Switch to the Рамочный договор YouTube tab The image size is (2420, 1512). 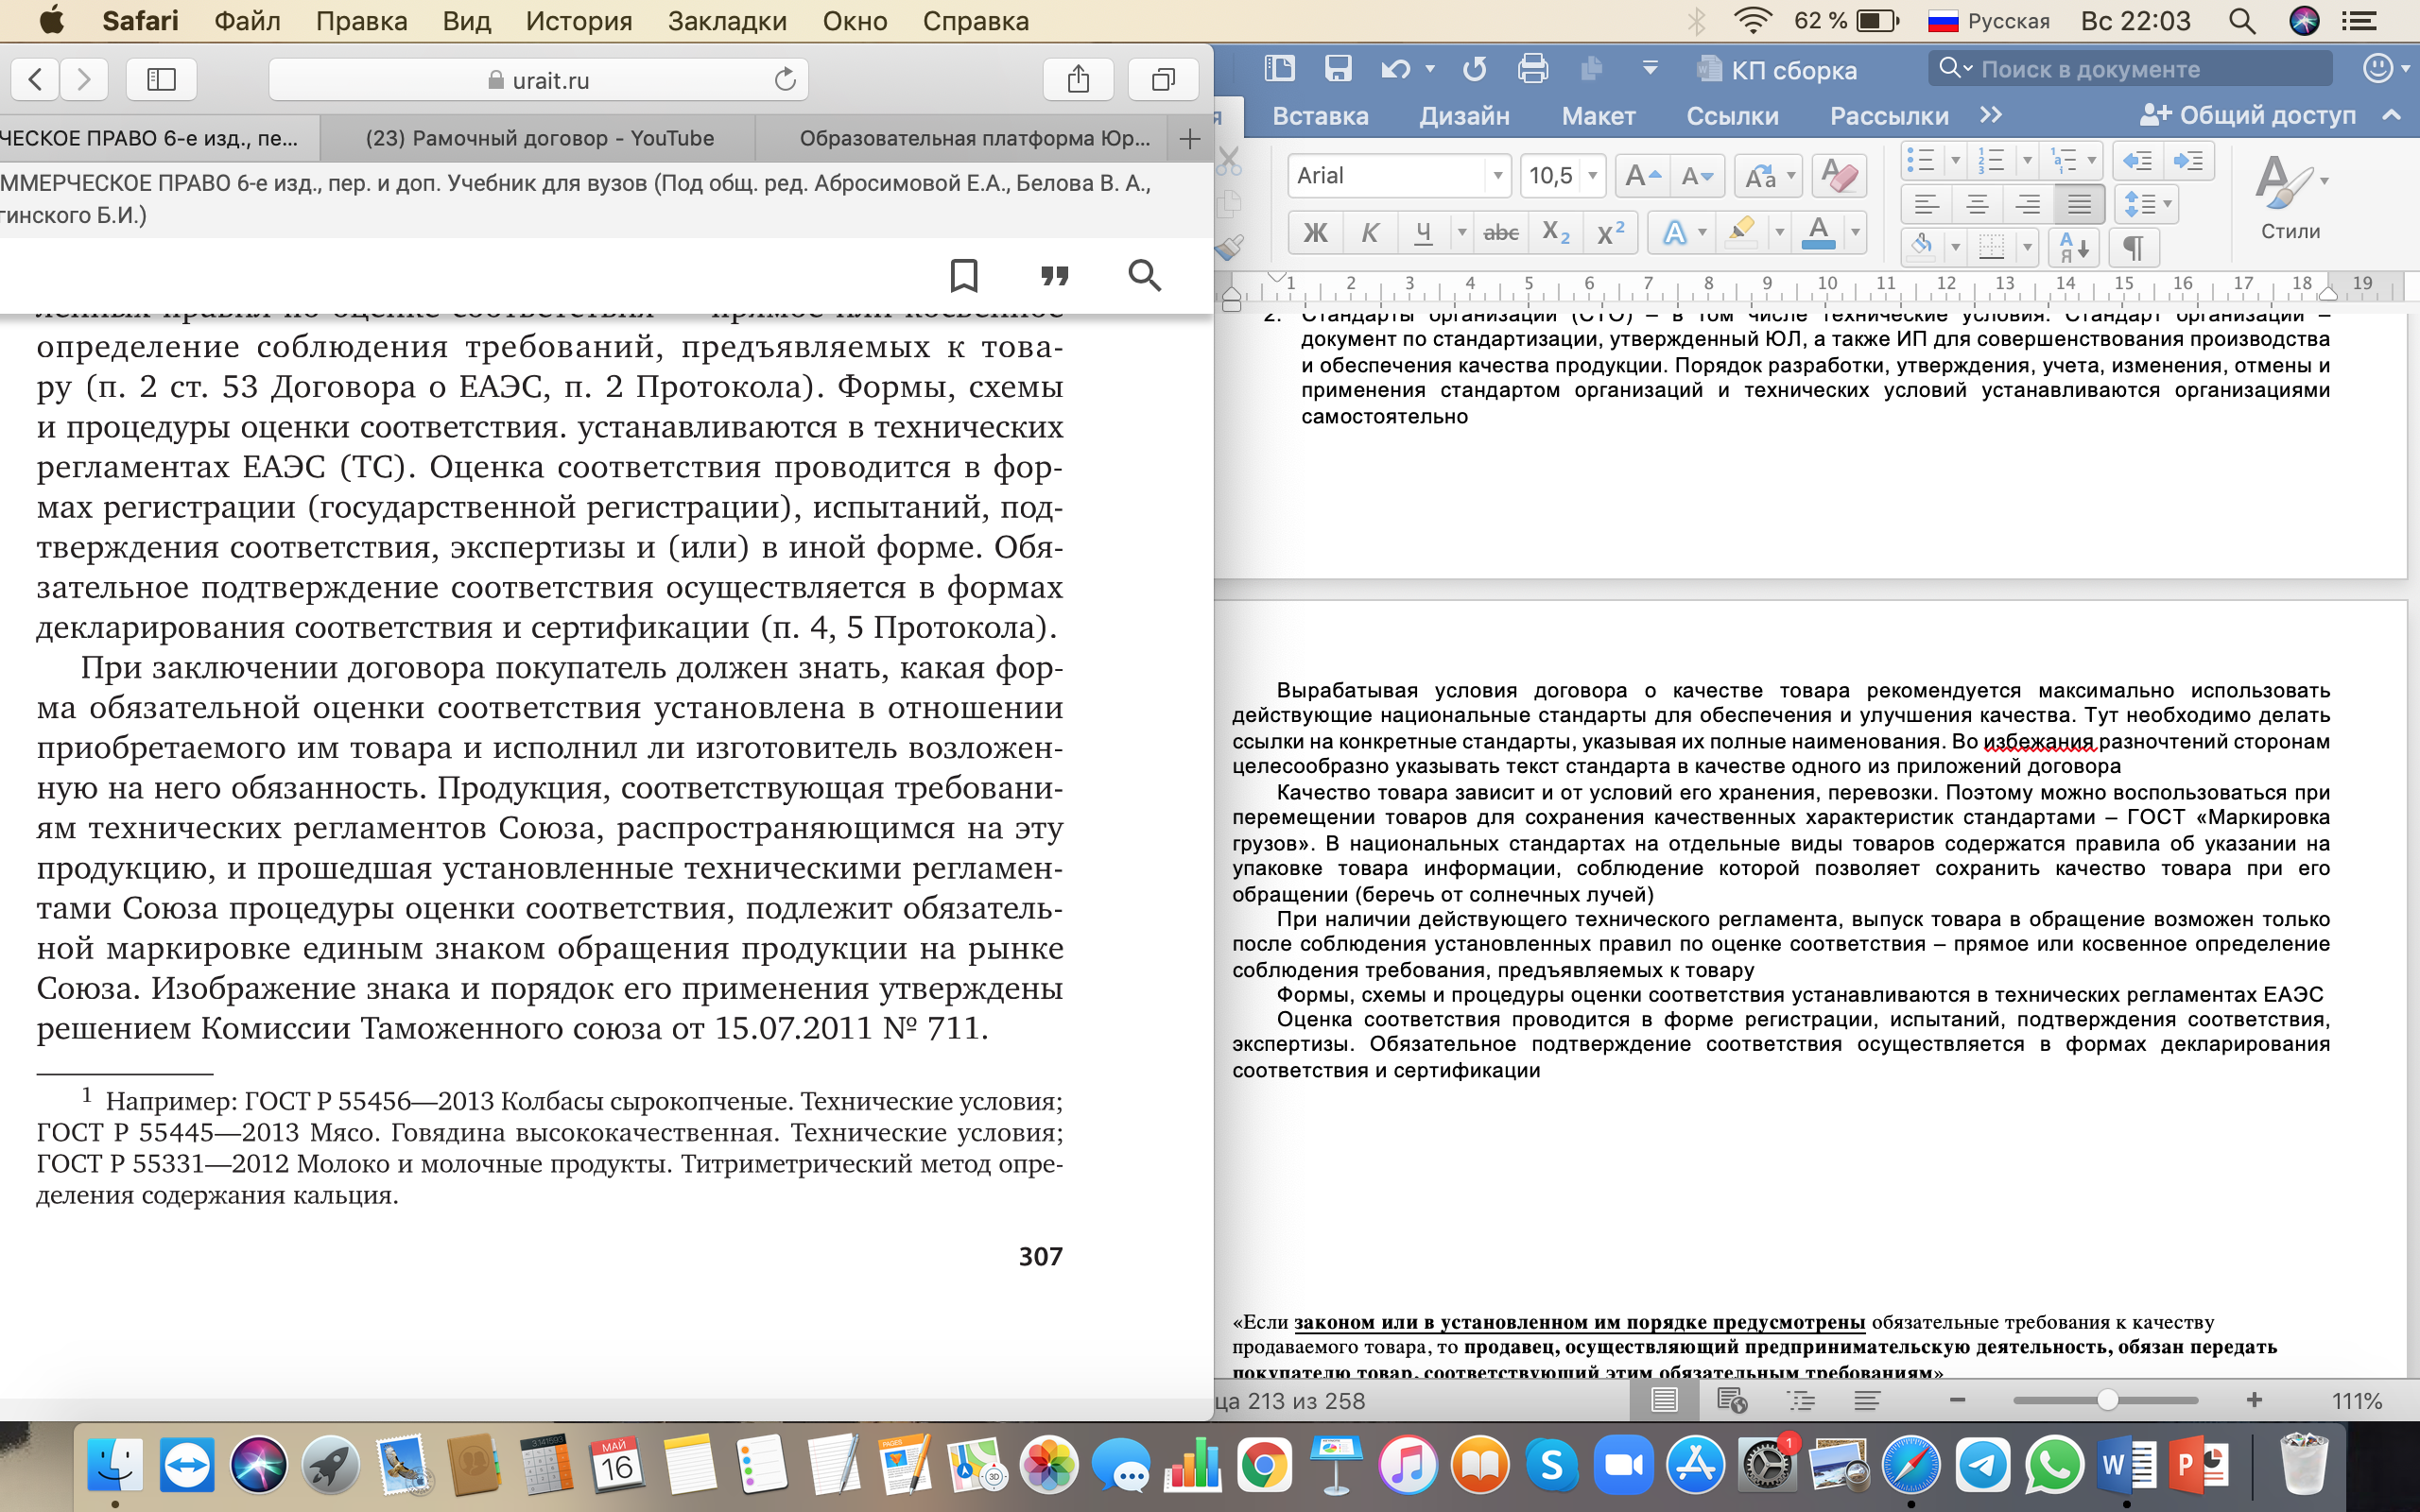538,139
